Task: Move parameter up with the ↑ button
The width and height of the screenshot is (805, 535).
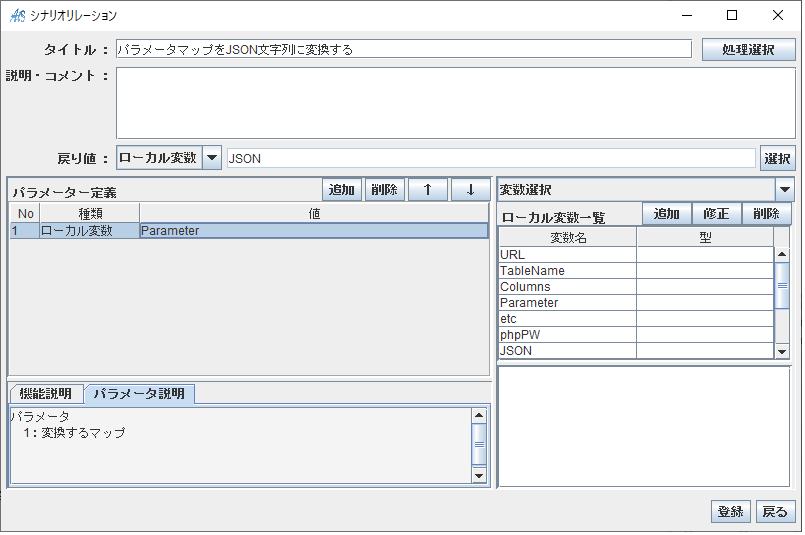Action: [x=428, y=190]
